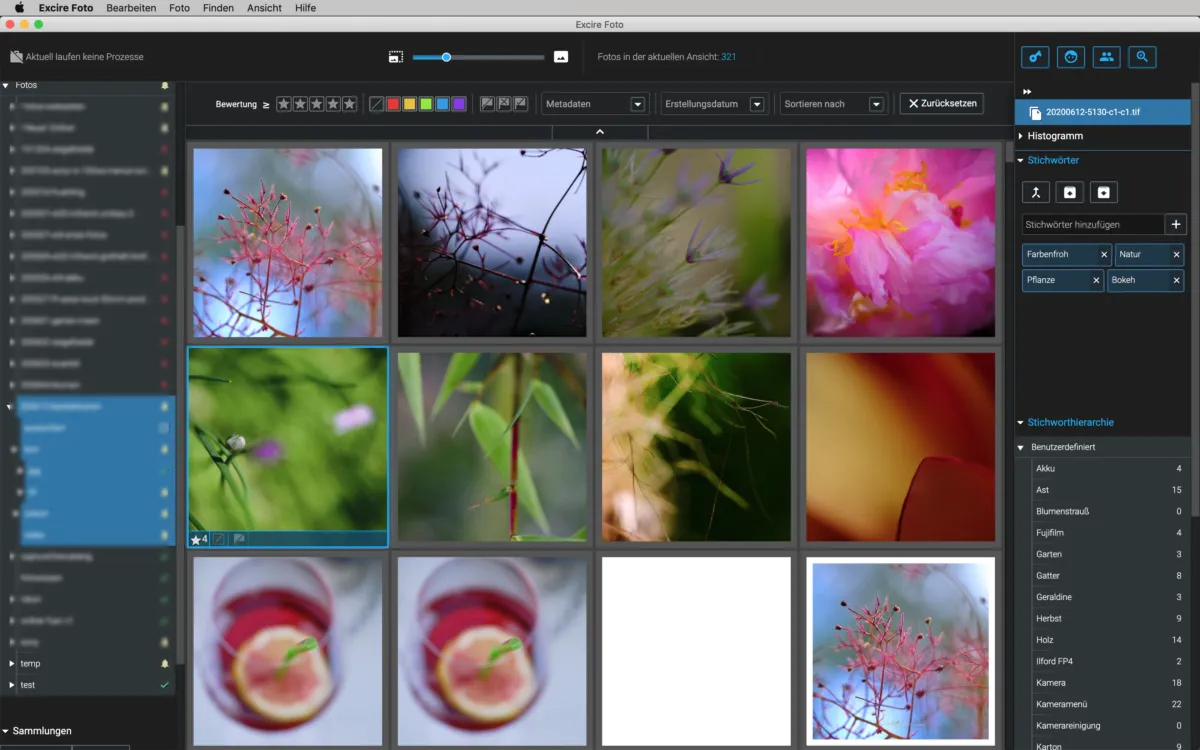
Task: Click the magnifier similarity search icon
Action: tap(1142, 57)
